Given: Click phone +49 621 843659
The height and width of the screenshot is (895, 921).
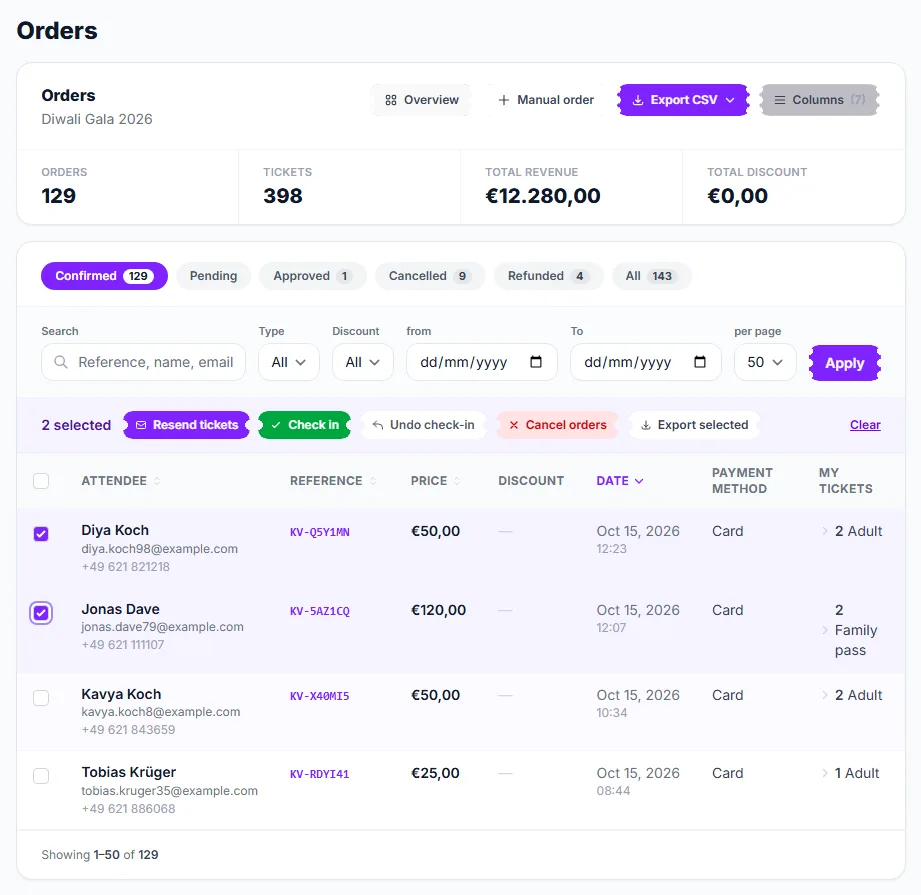Looking at the screenshot, I should [128, 730].
